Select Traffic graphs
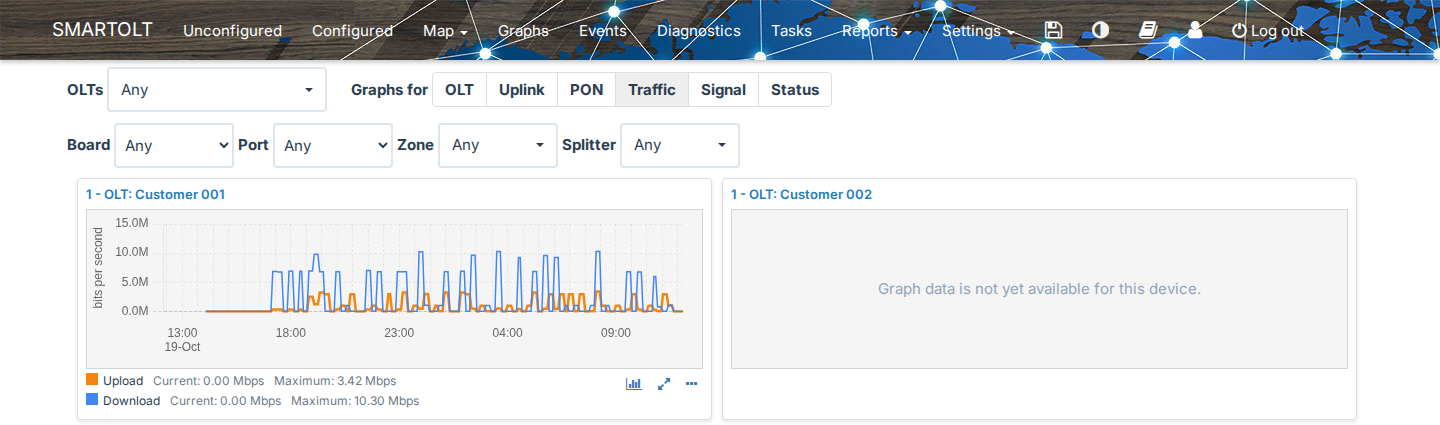The image size is (1440, 425). 652,90
